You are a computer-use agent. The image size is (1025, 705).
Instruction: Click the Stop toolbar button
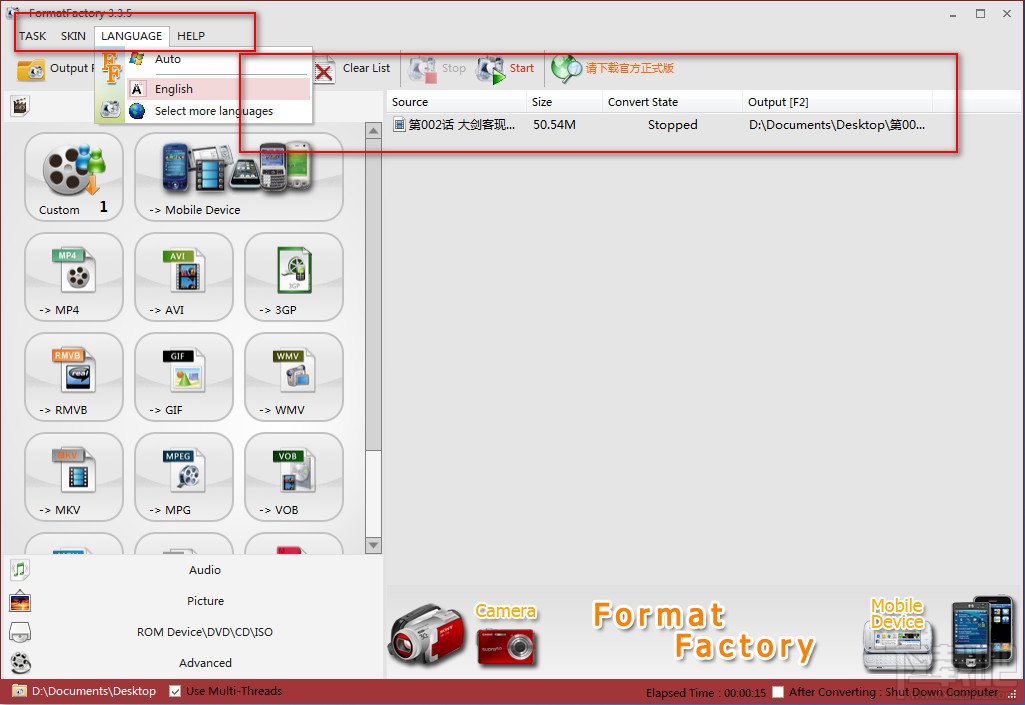437,69
